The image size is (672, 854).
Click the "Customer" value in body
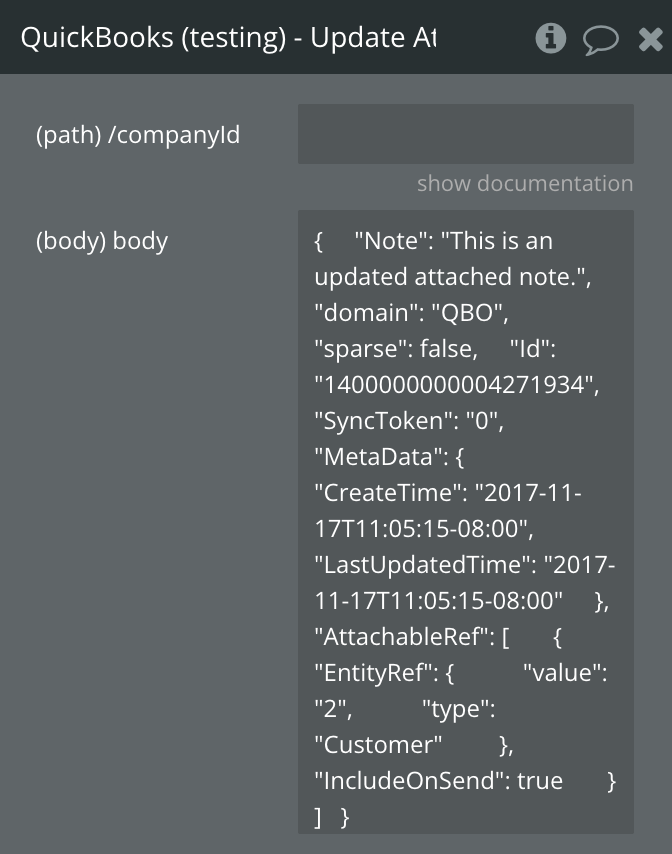pyautogui.click(x=378, y=745)
